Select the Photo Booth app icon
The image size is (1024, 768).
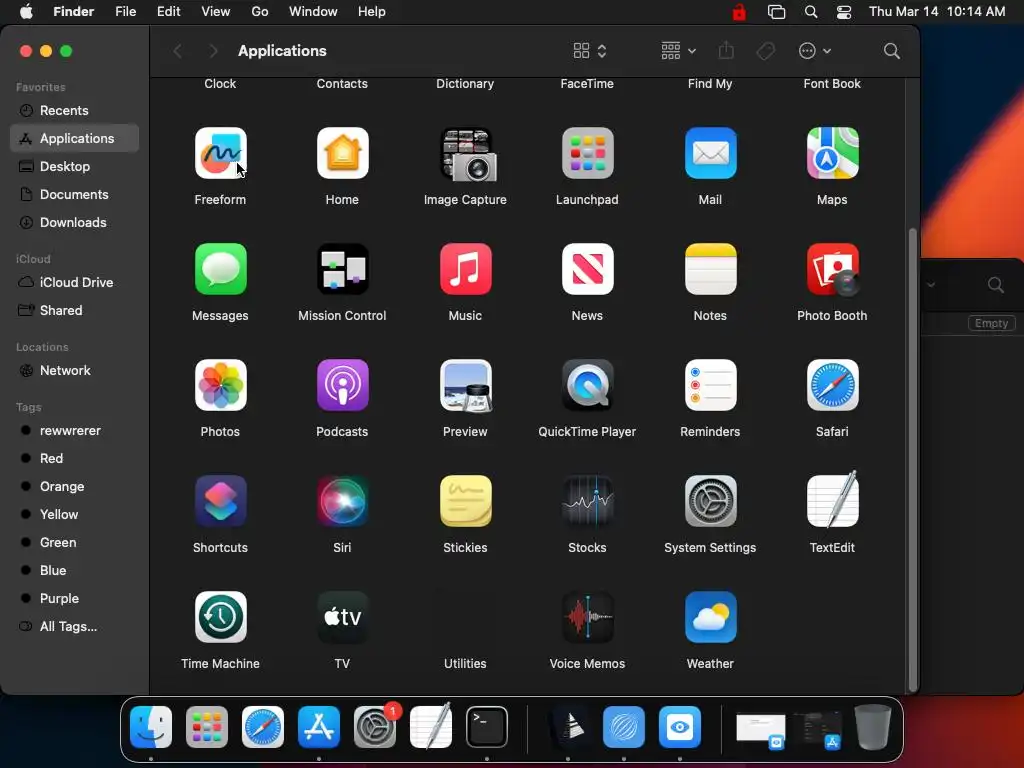832,268
